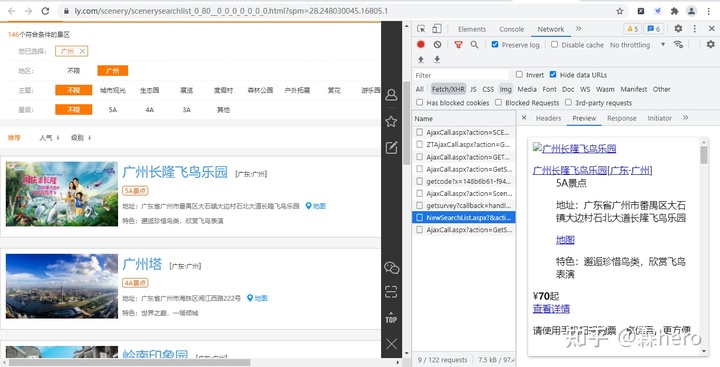720x367 pixels.
Task: Open DevTools settings gear
Action: point(678,28)
